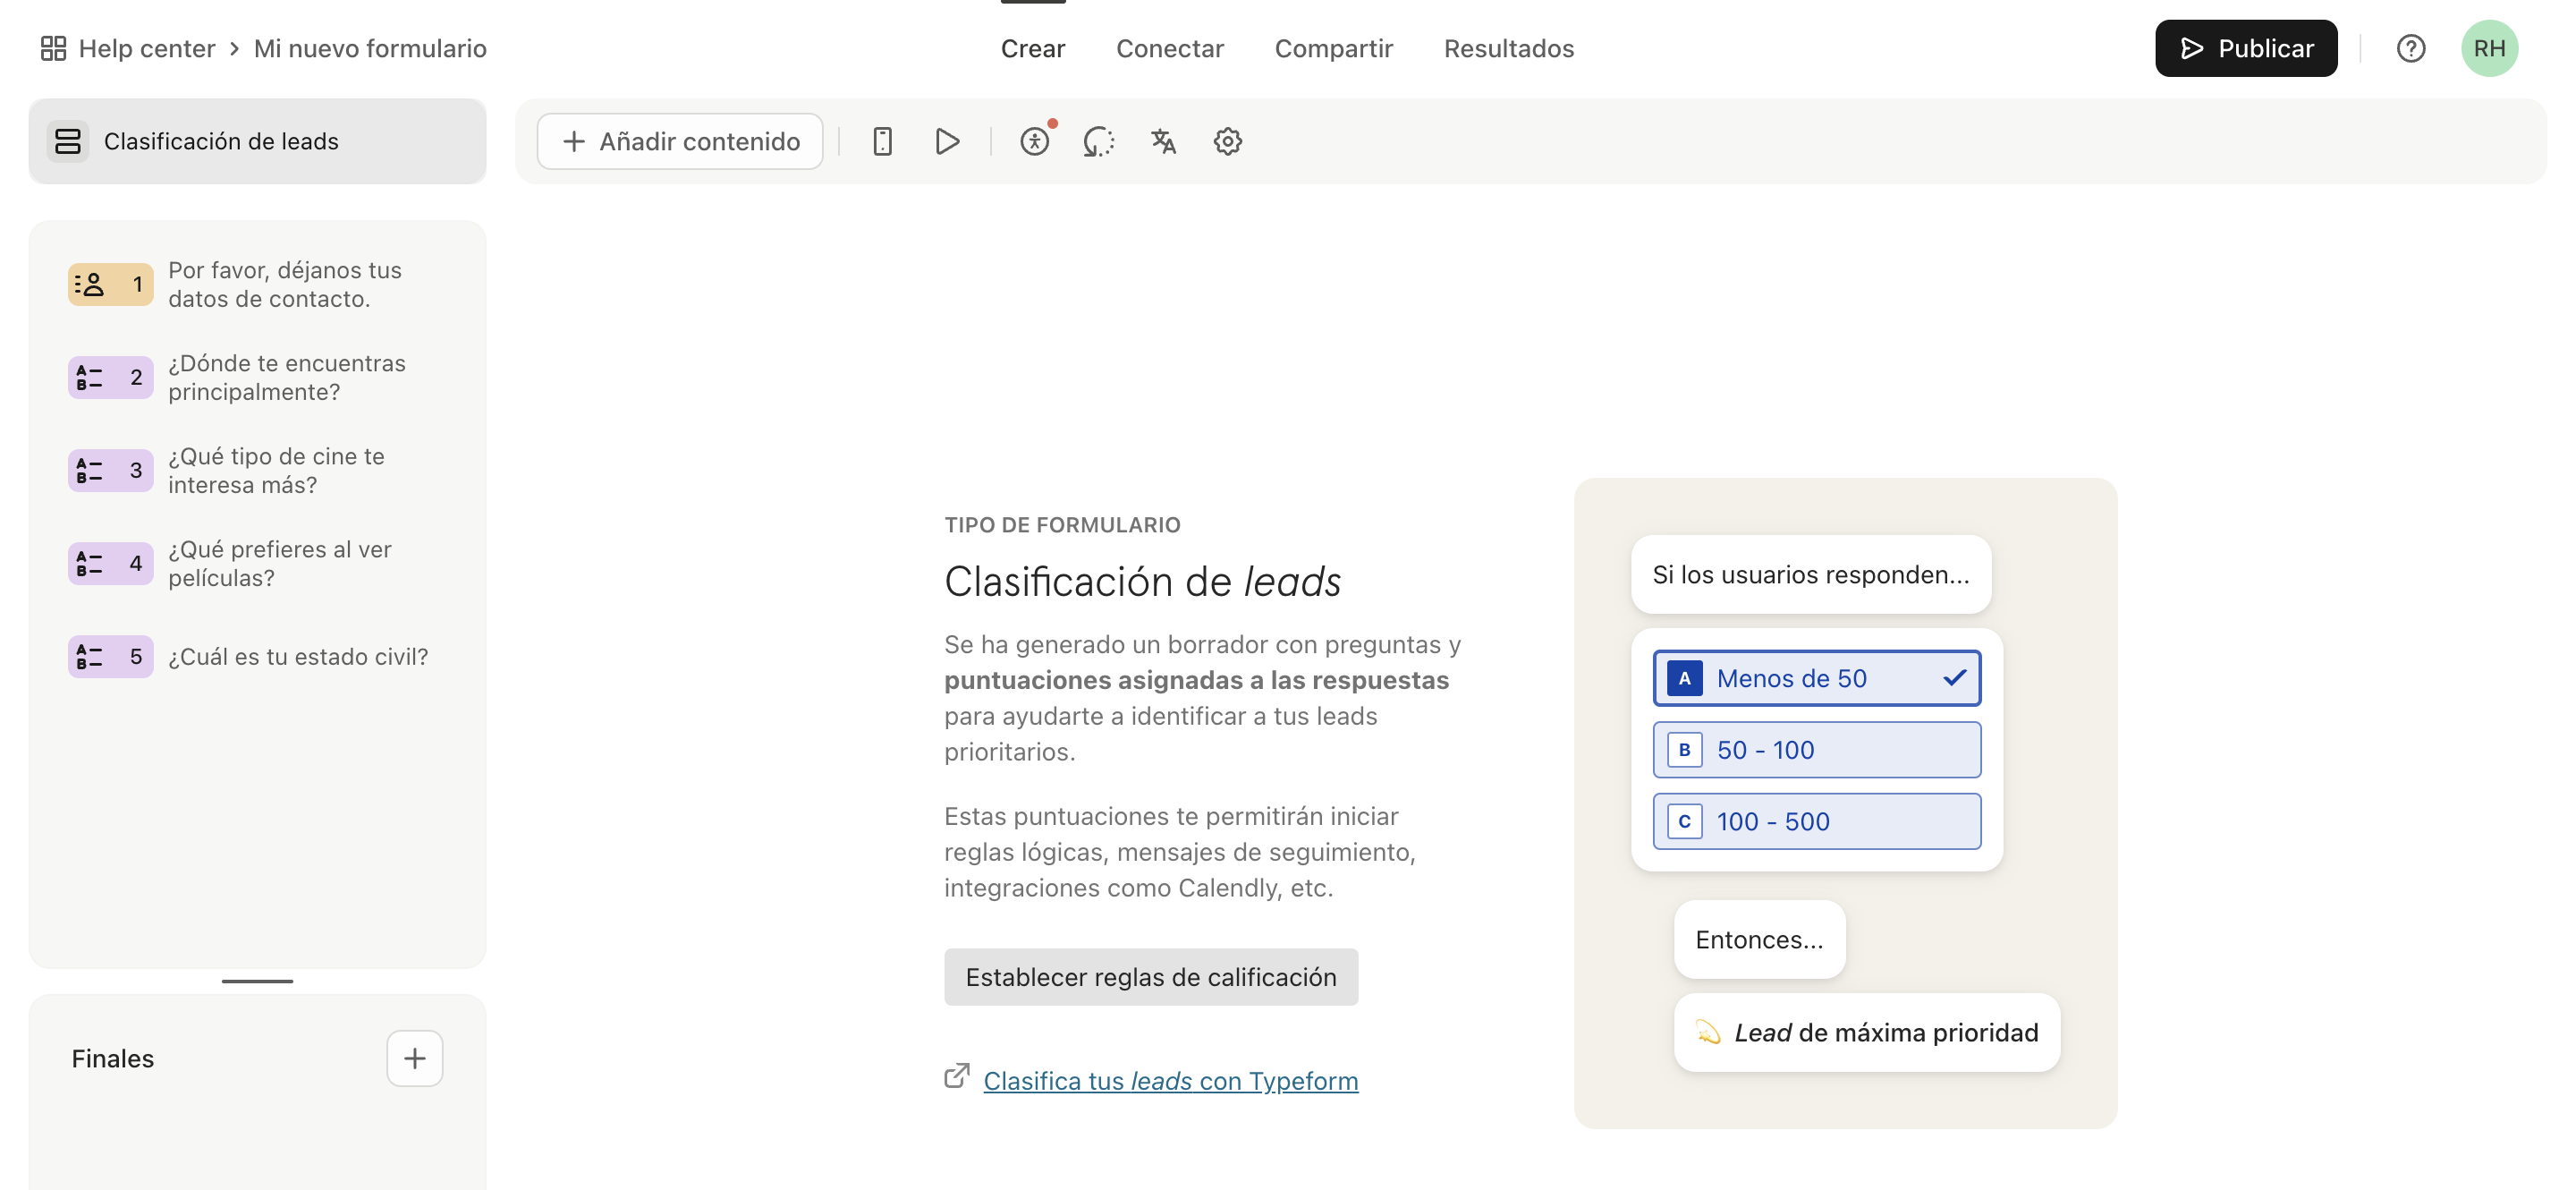Click the Finales section label
This screenshot has height=1190, width=2576.
coord(113,1058)
